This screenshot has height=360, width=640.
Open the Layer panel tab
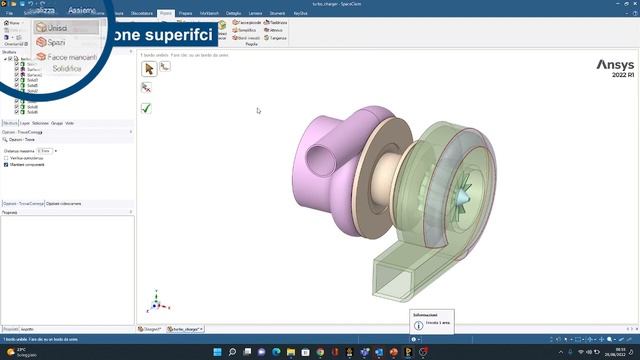[x=25, y=123]
